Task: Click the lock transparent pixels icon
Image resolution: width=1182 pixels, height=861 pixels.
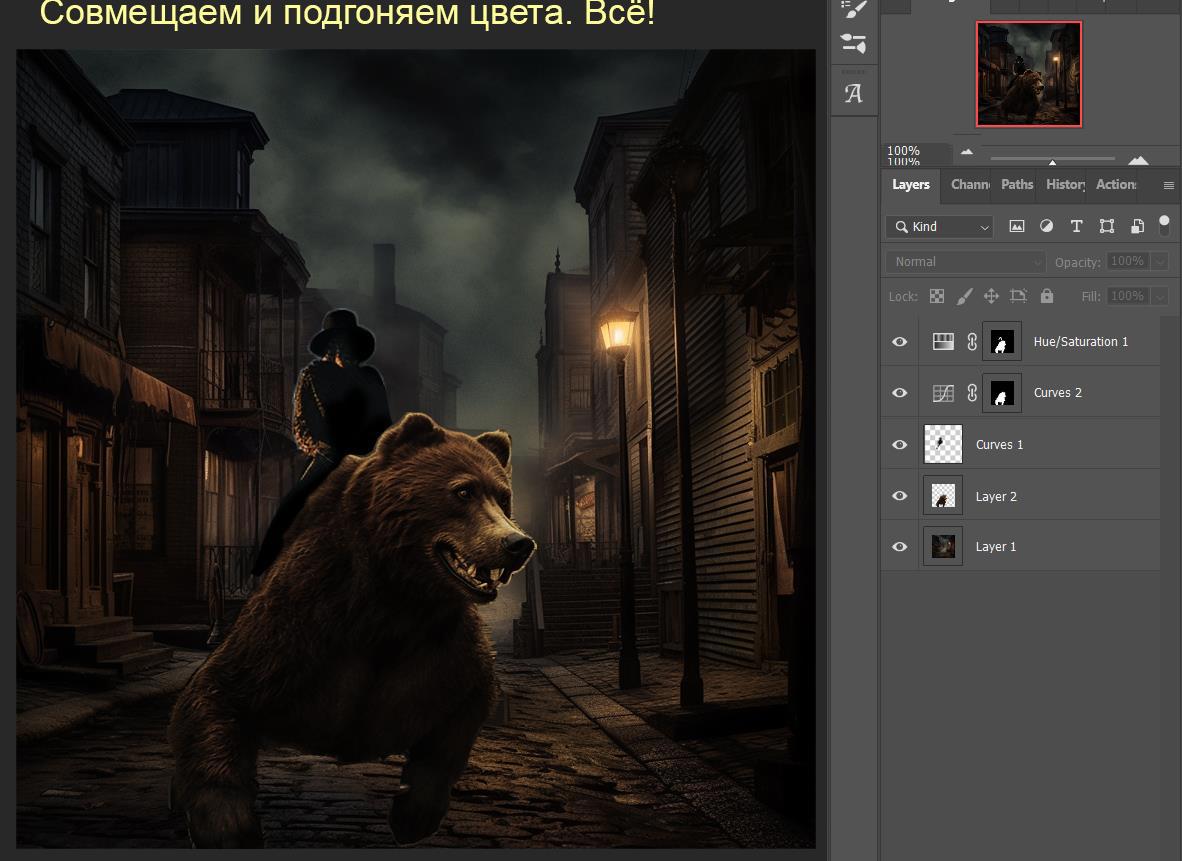Action: click(x=937, y=296)
